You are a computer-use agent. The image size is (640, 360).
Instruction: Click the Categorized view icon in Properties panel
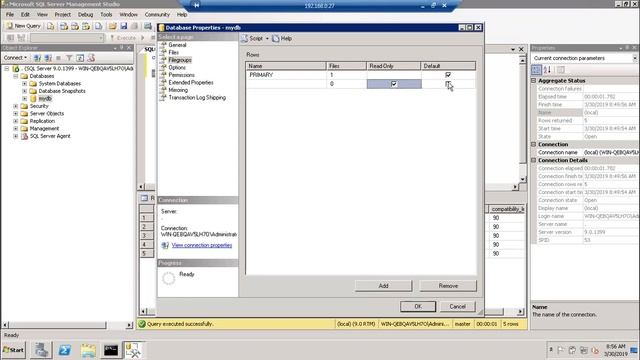(536, 70)
